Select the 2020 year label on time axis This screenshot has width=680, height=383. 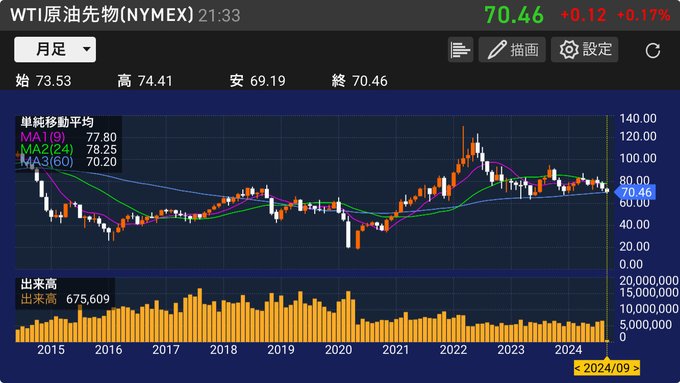pyautogui.click(x=338, y=350)
